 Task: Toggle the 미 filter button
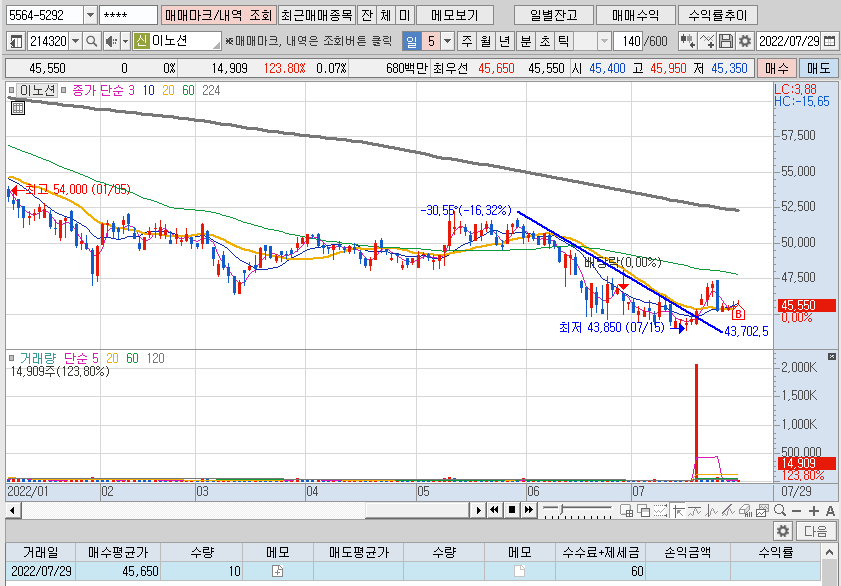point(404,15)
